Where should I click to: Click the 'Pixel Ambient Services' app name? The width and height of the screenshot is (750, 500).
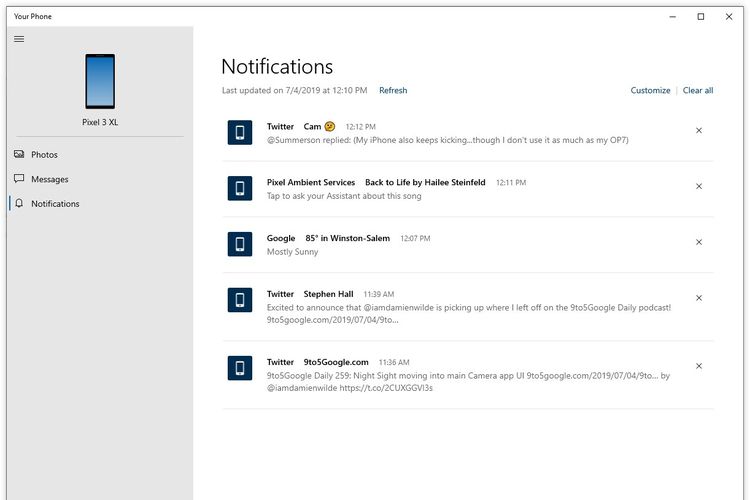tap(311, 182)
